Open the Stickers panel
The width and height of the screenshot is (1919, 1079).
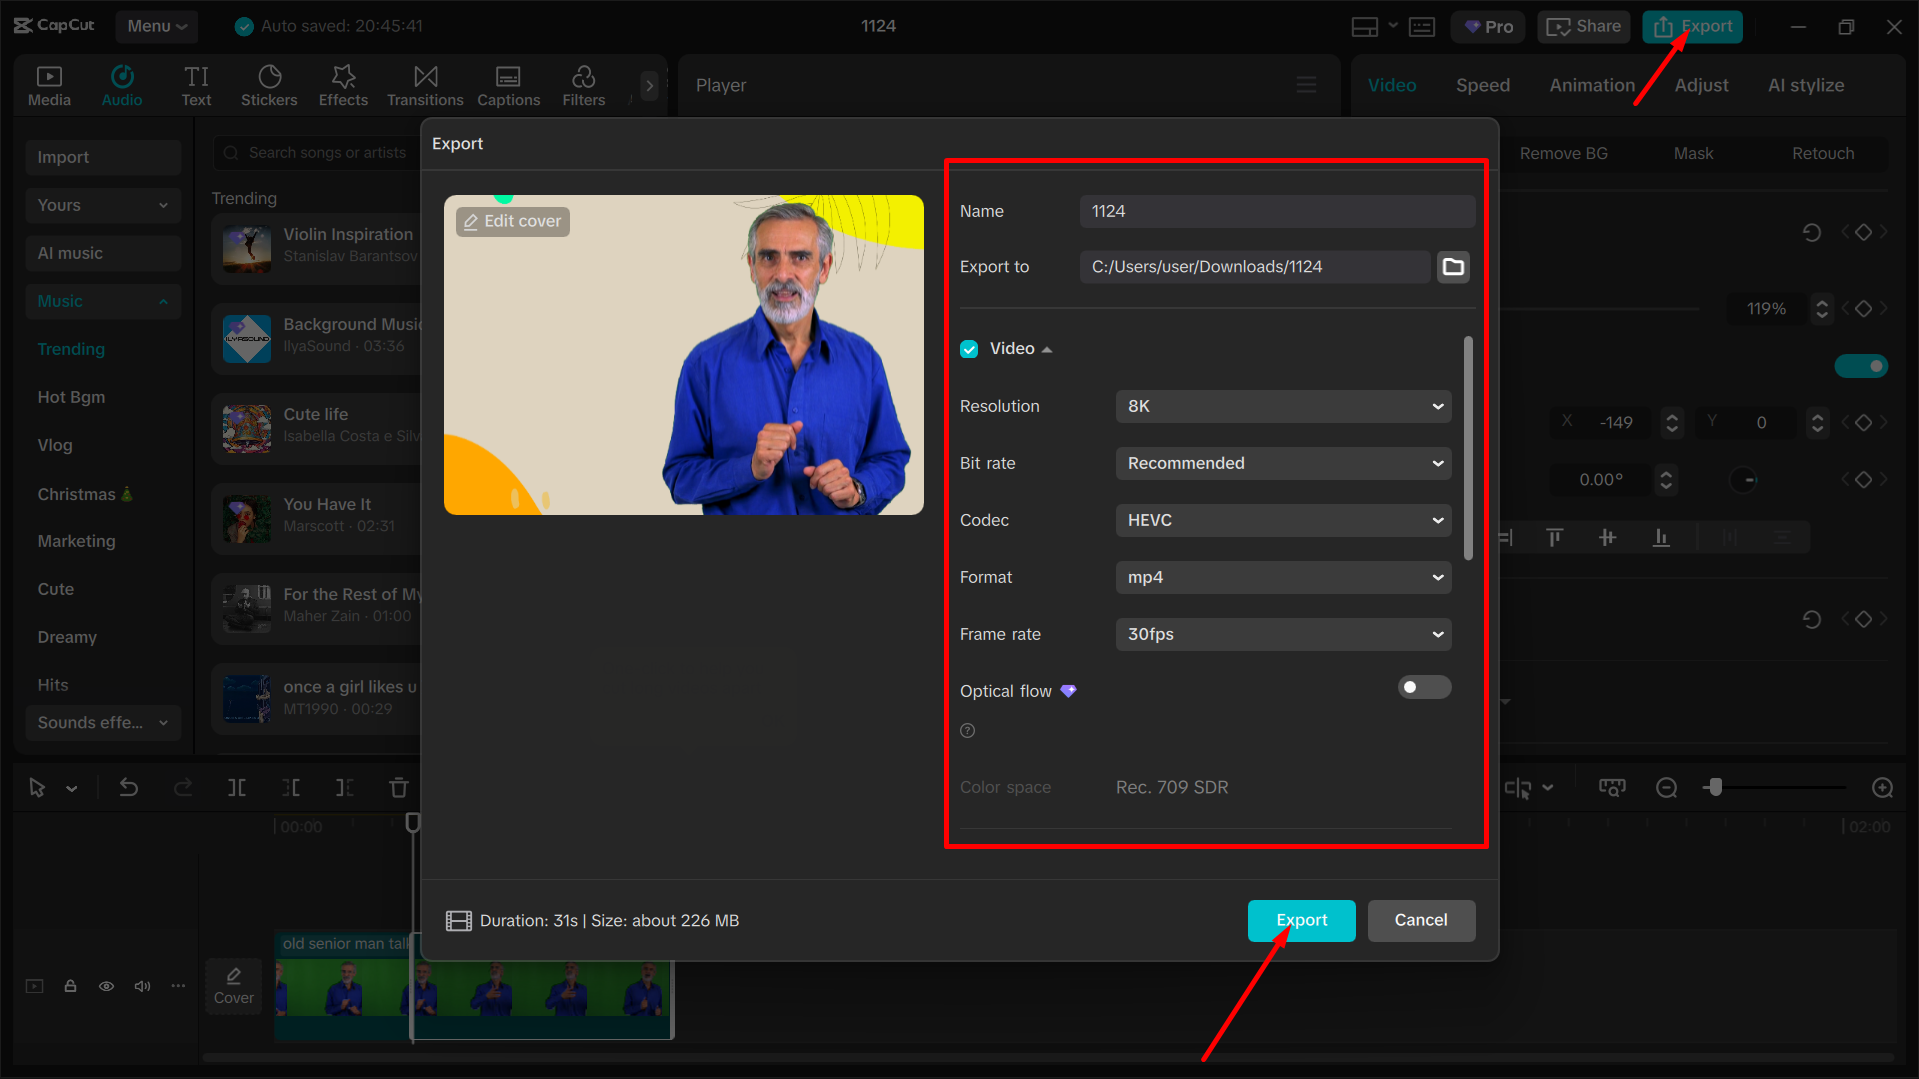pyautogui.click(x=268, y=84)
